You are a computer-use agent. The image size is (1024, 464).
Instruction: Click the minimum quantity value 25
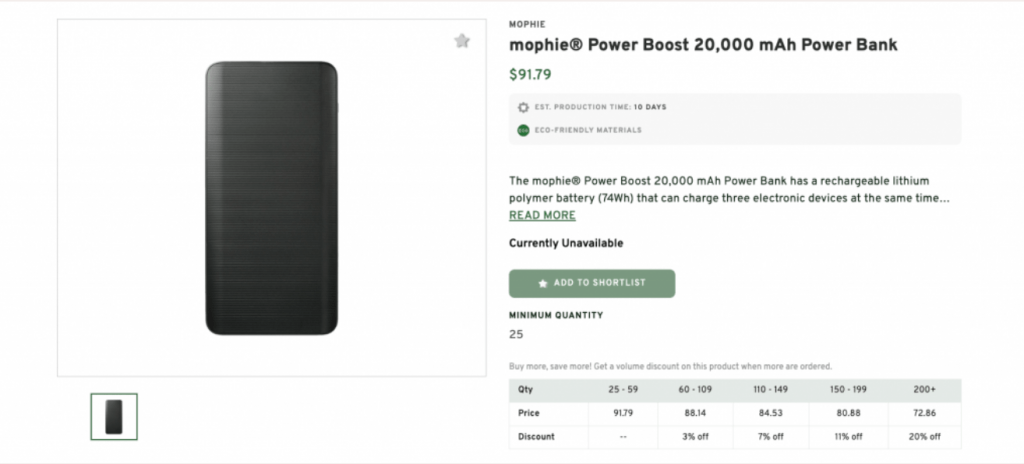coord(516,334)
